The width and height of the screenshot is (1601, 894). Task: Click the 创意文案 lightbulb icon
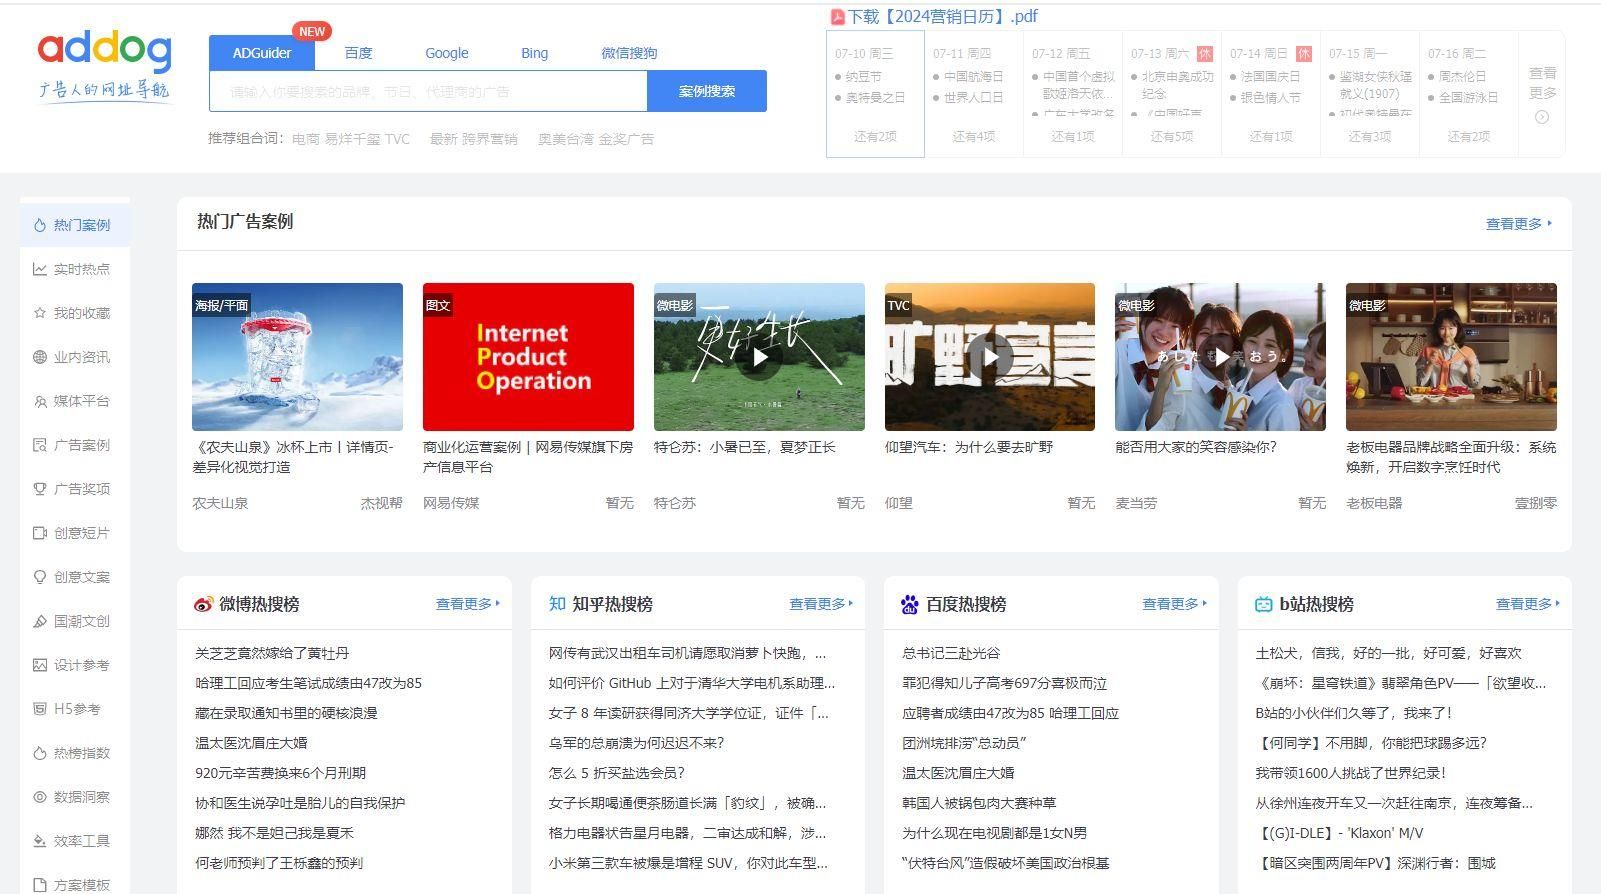click(40, 577)
